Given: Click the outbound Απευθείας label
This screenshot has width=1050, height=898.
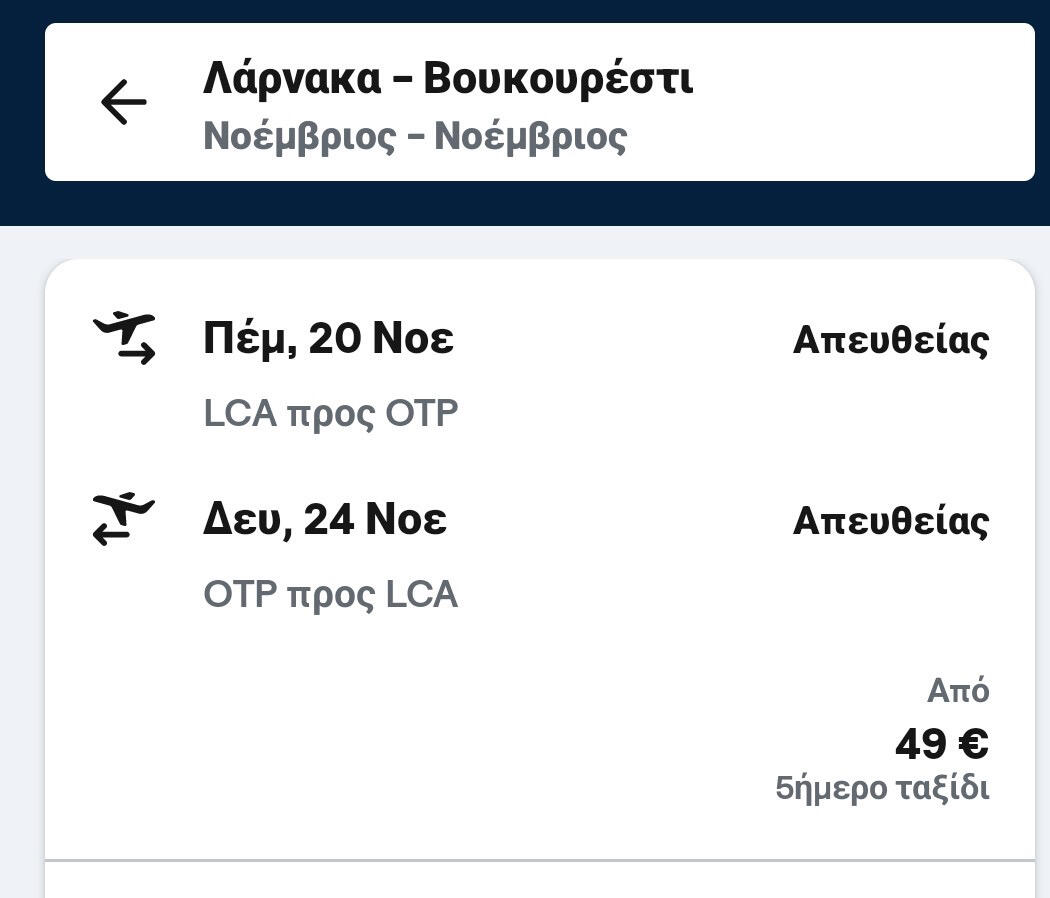Looking at the screenshot, I should coord(890,340).
